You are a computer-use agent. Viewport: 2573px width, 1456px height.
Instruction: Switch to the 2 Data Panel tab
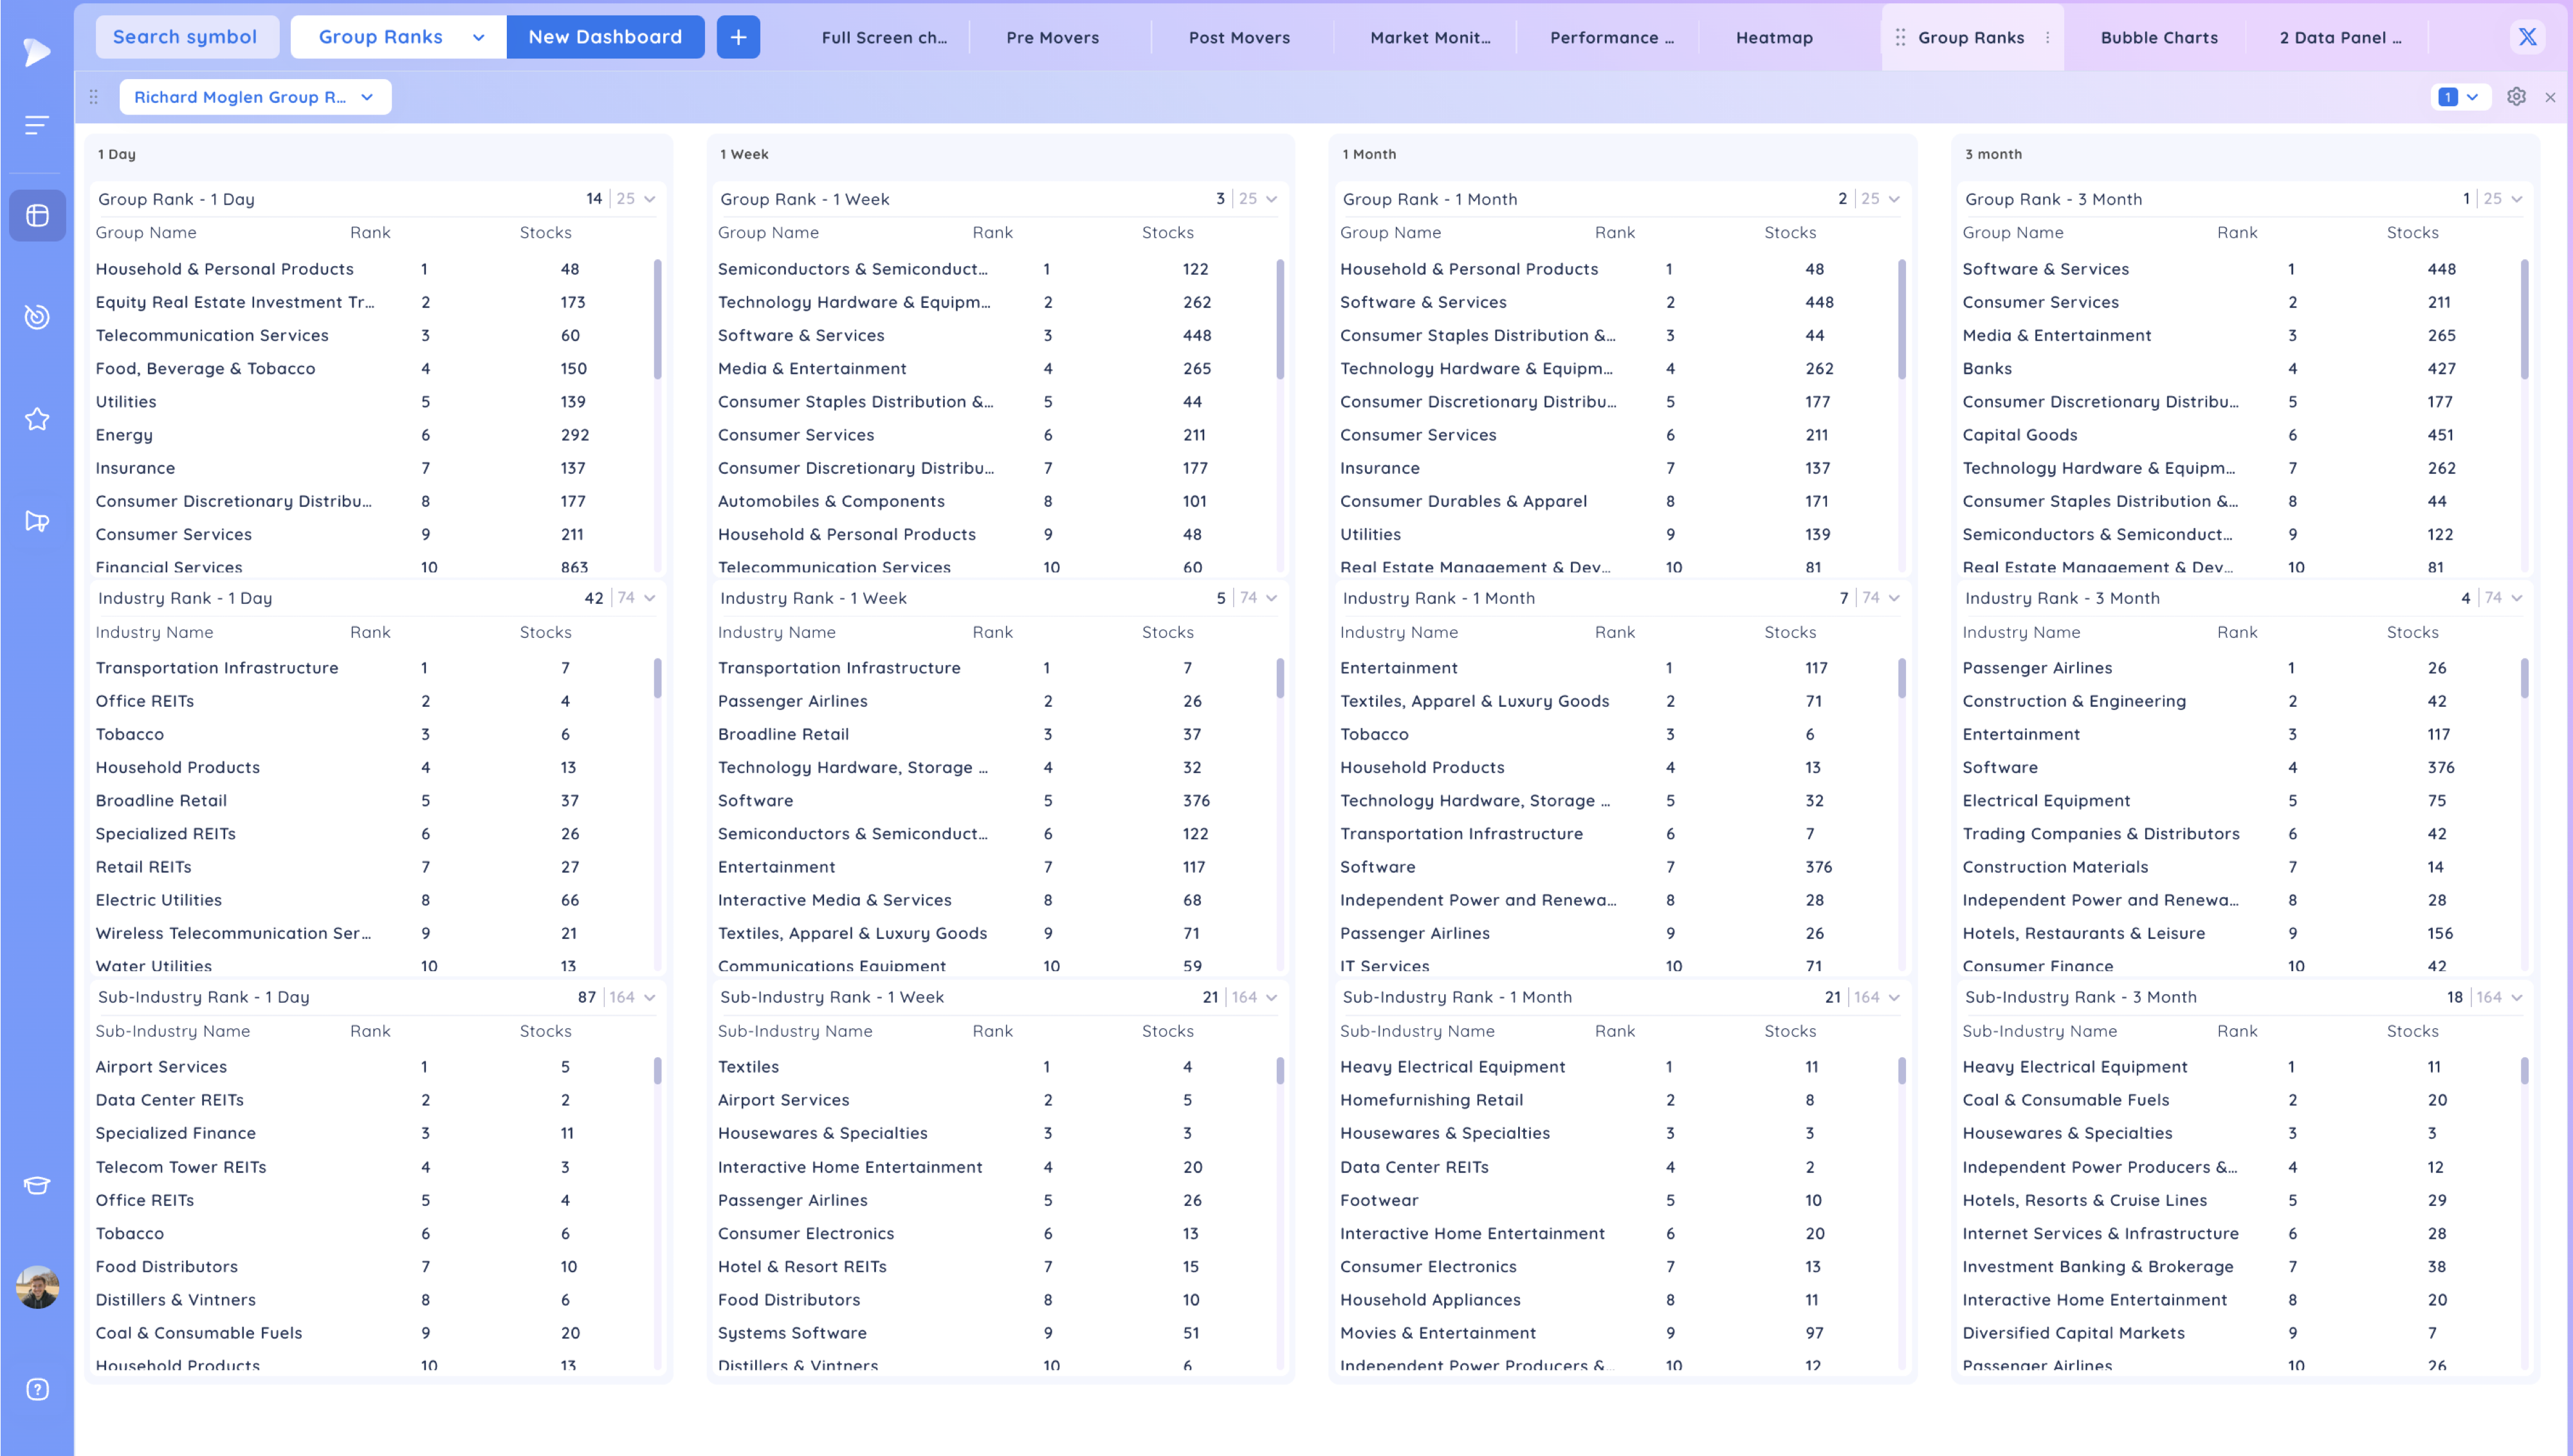[2339, 38]
